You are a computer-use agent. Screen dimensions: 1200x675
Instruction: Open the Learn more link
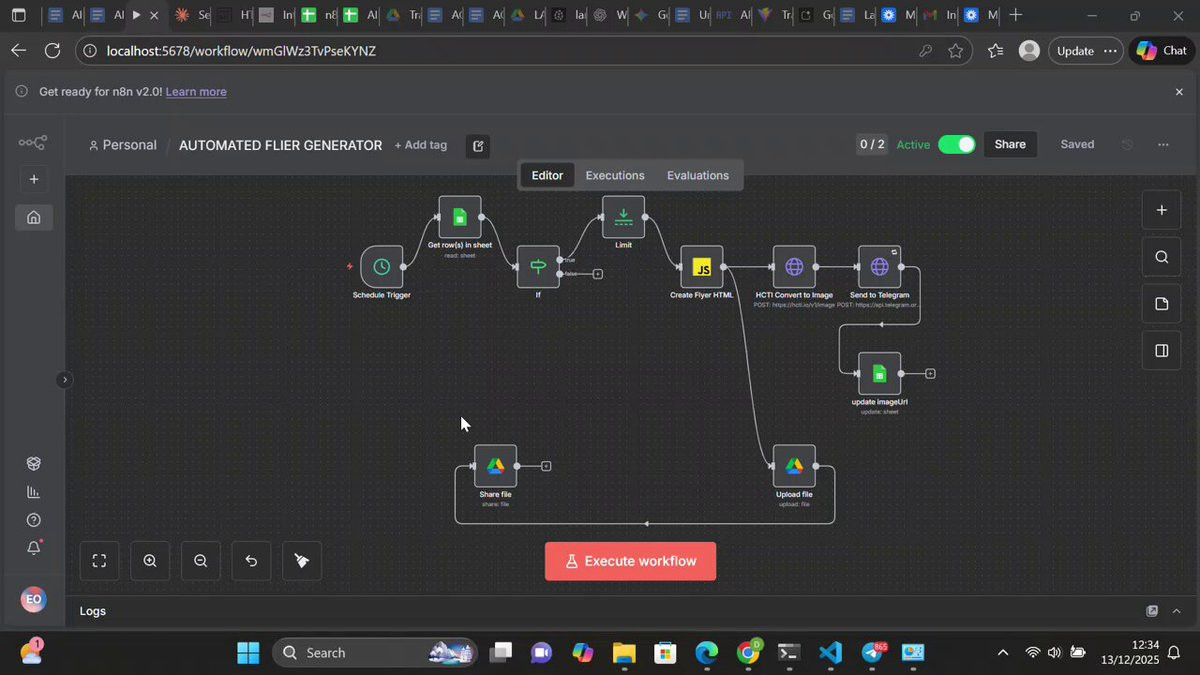pos(196,91)
